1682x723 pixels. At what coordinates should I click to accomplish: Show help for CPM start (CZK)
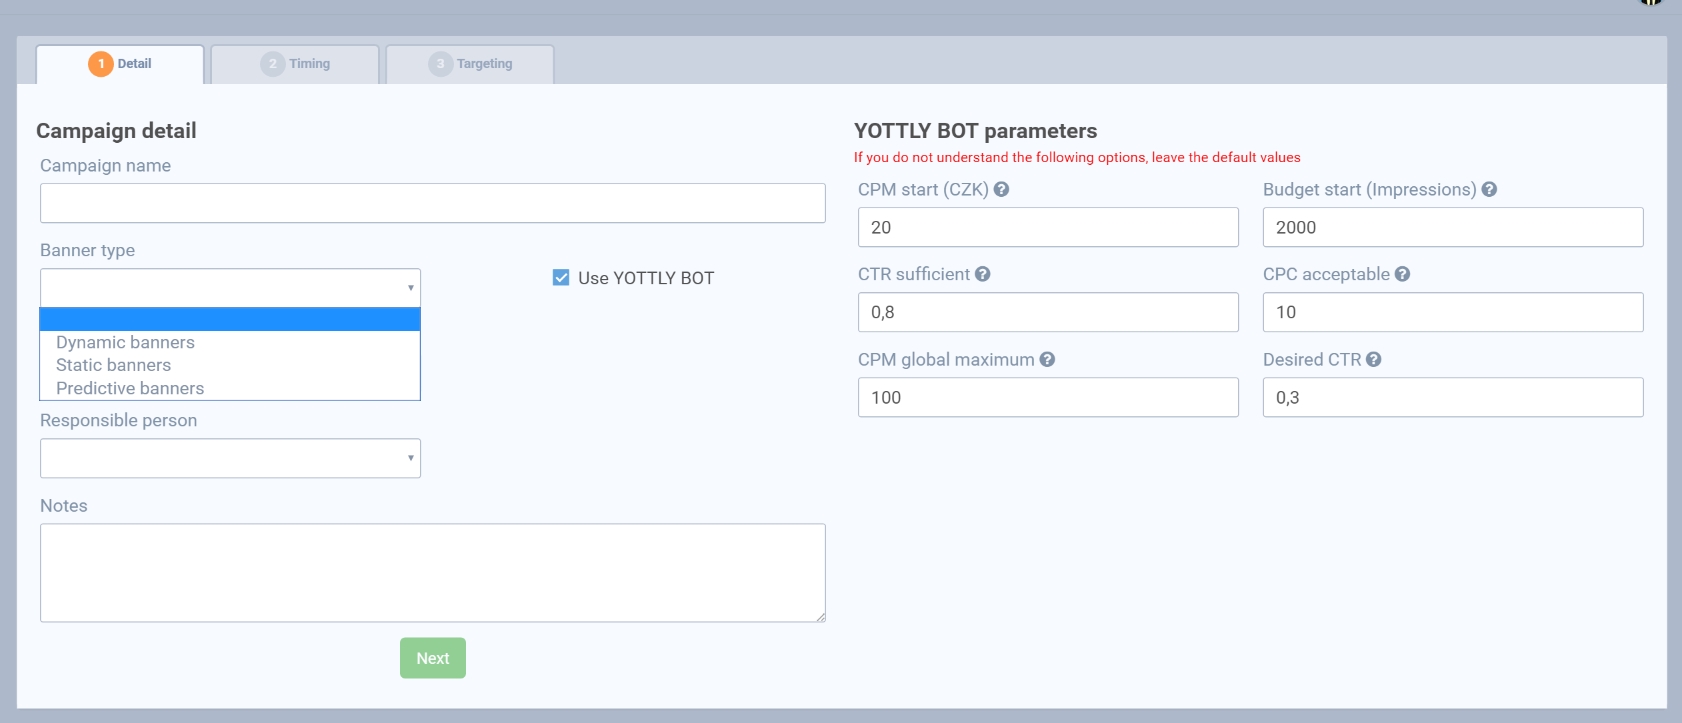pyautogui.click(x=1001, y=189)
